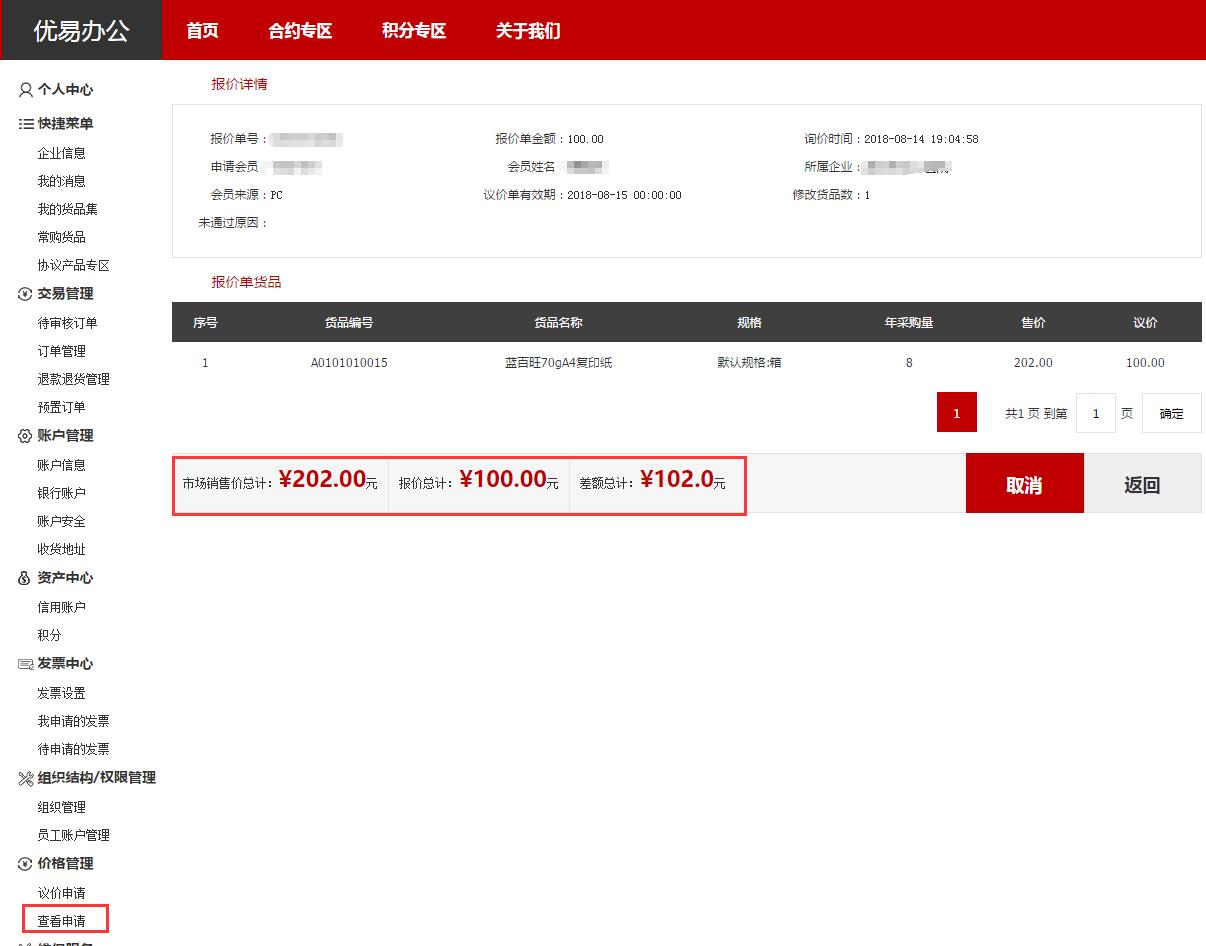Open 查看申请 in the sidebar
Screen dimensions: 1206x946
[x=62, y=921]
